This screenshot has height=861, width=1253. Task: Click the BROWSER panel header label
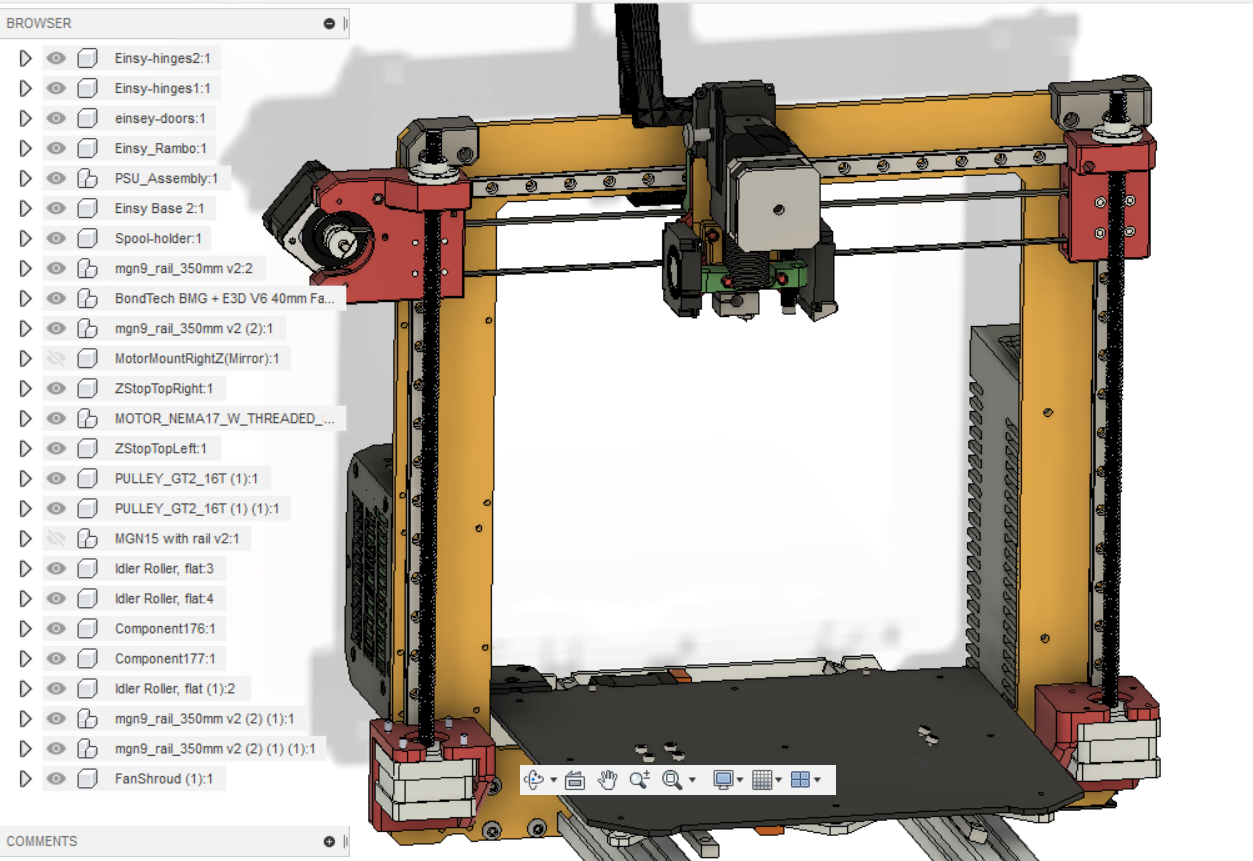[x=39, y=23]
